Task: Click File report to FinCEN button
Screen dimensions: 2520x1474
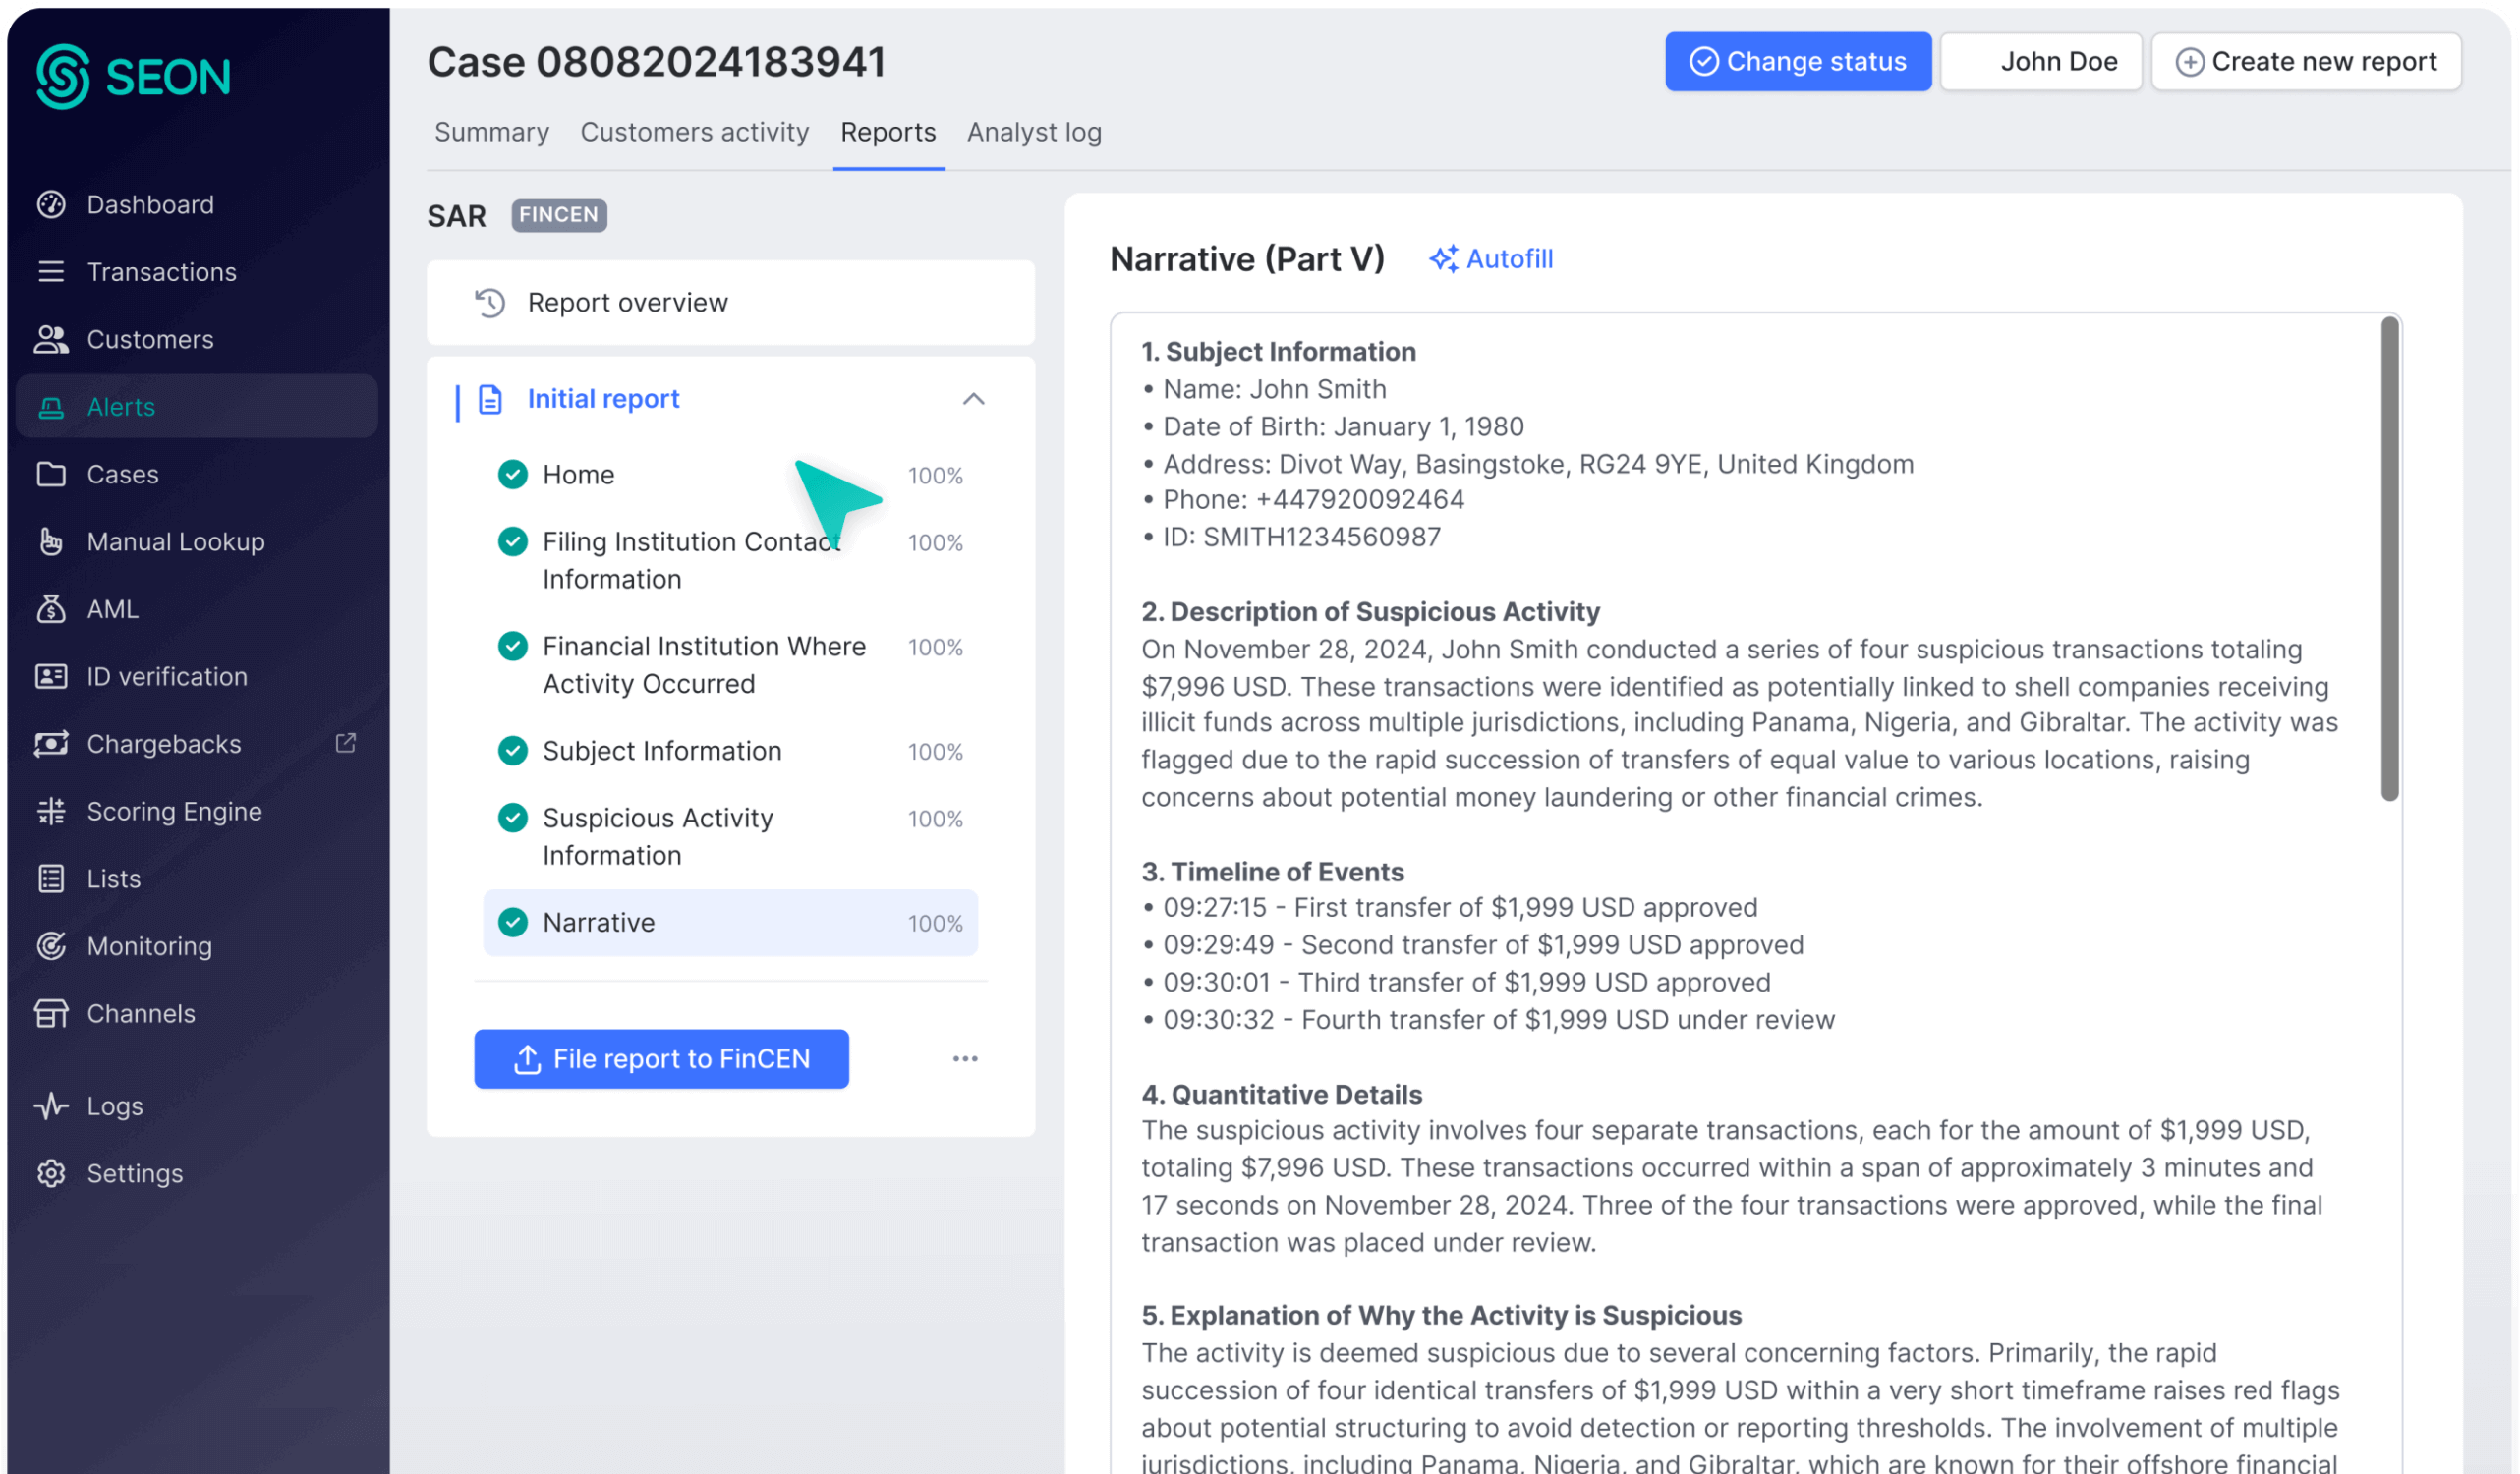Action: click(661, 1058)
